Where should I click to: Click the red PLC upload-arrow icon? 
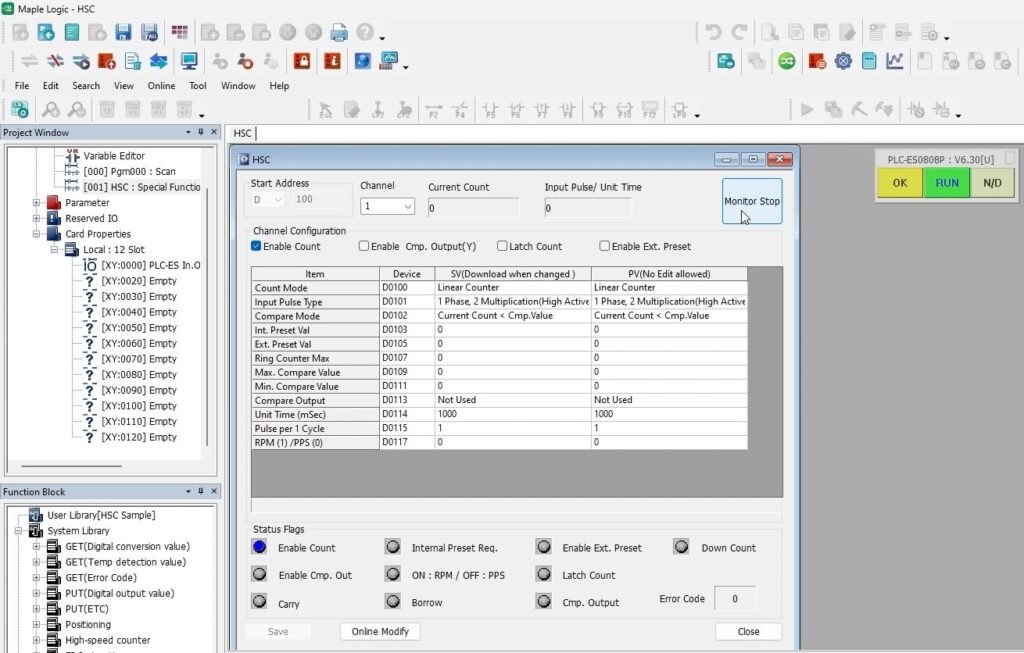tap(106, 61)
